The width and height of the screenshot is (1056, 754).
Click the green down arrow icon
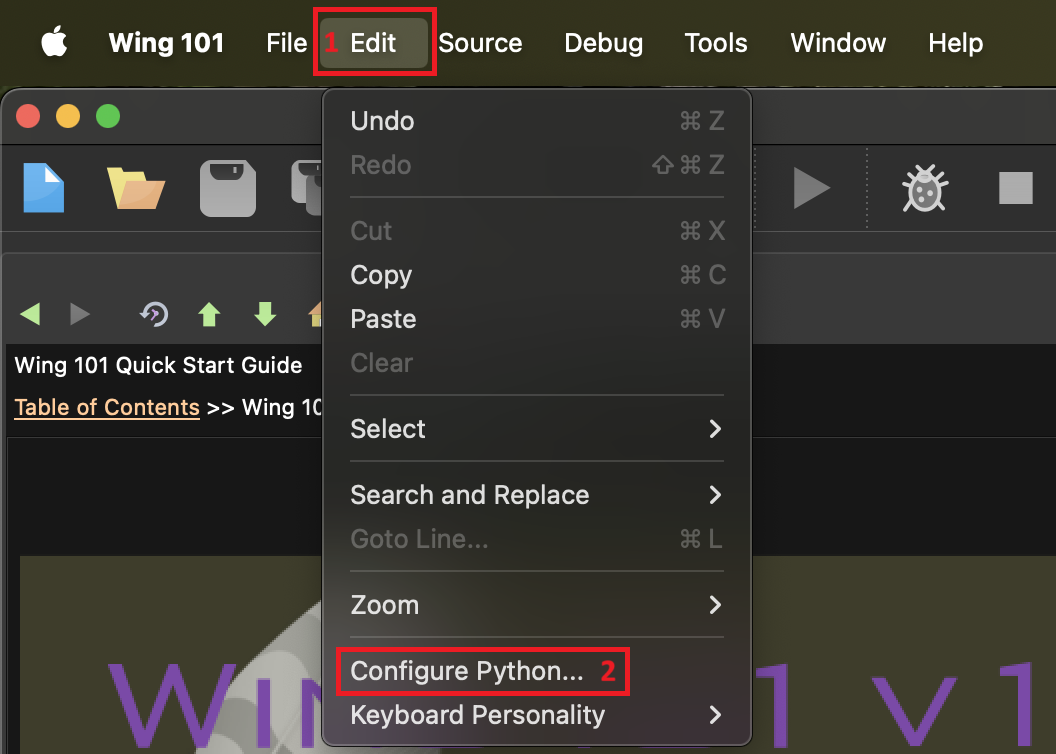click(x=265, y=314)
